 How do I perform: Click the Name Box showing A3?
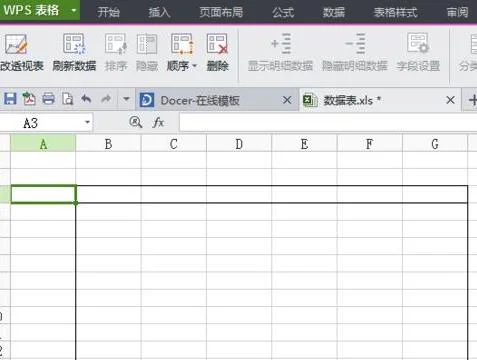[x=42, y=123]
